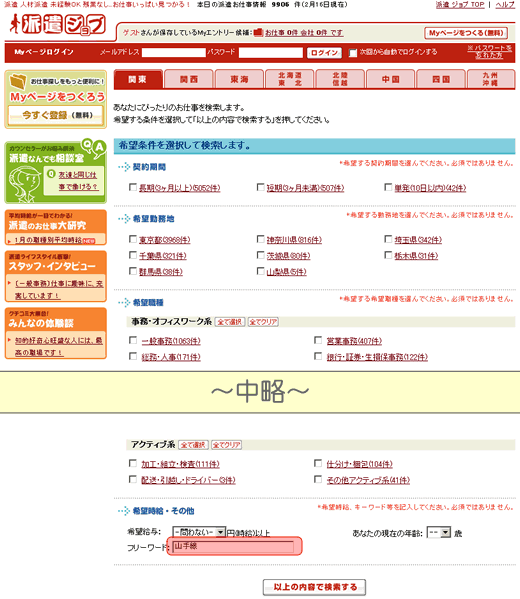The height and width of the screenshot is (599, 520).
Task: Enable the 総務・人事 job type checkbox
Action: click(133, 356)
